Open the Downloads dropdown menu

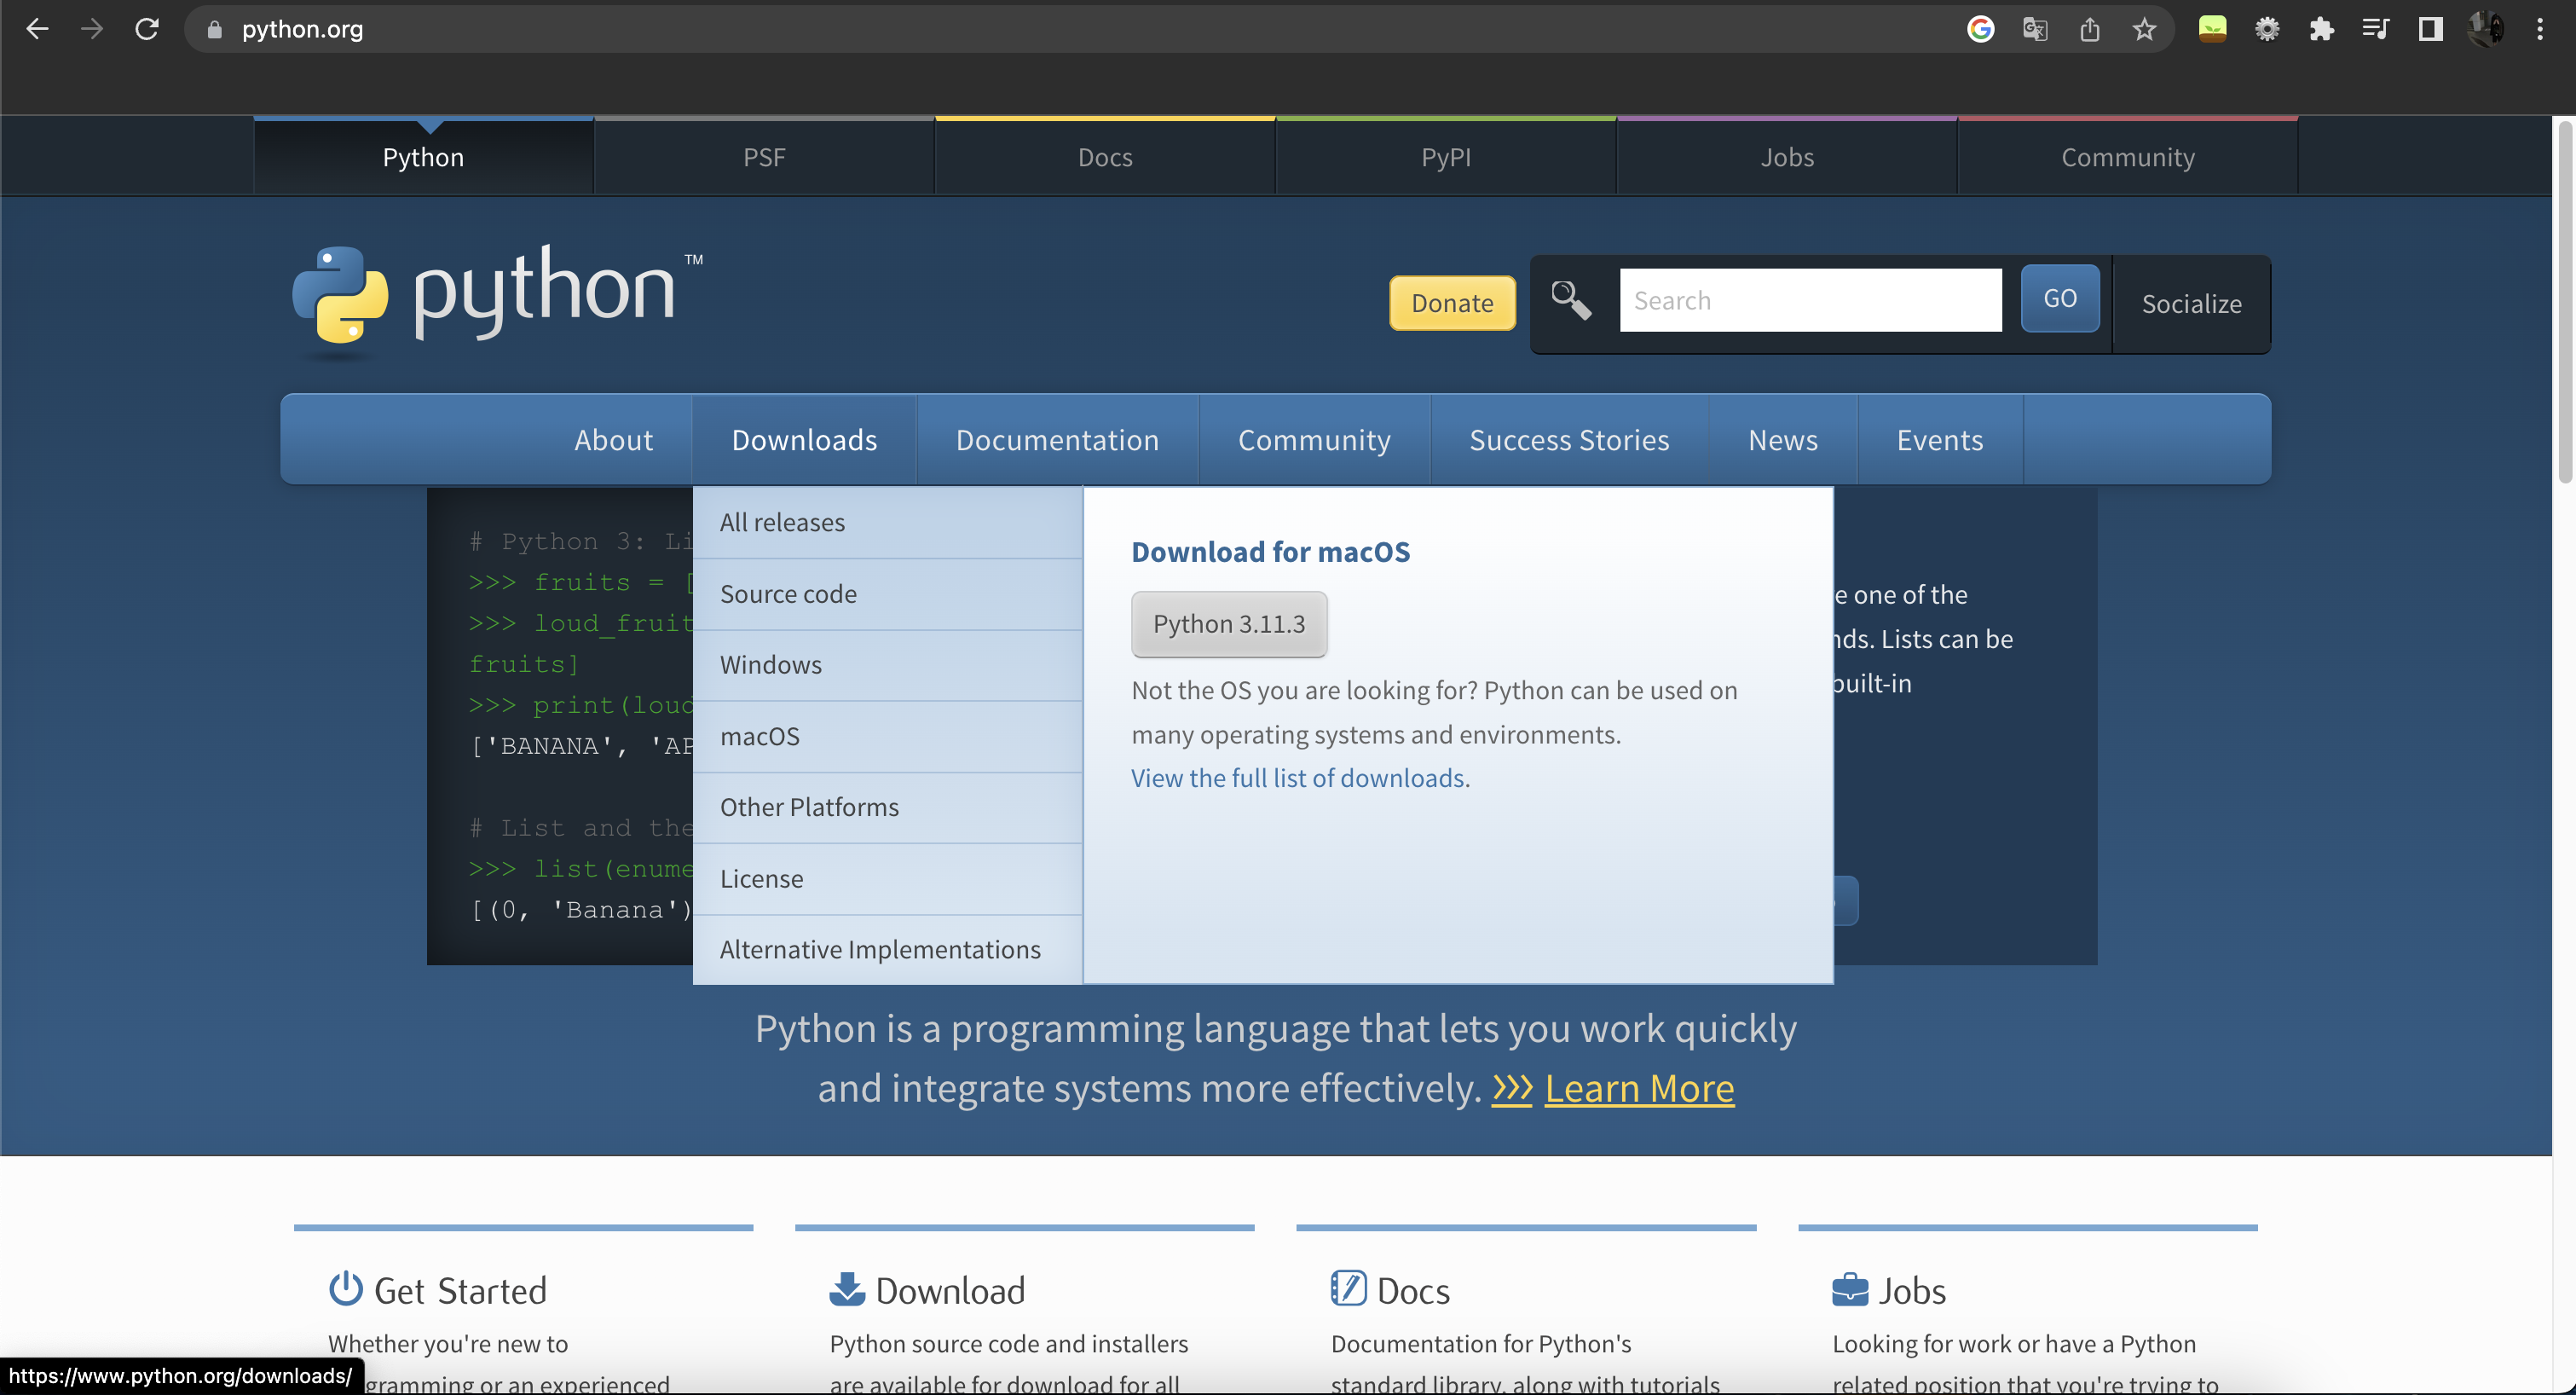coord(804,440)
